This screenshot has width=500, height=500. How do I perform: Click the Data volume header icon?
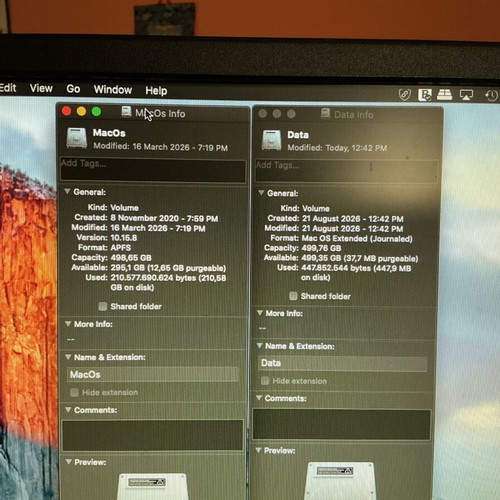point(271,140)
